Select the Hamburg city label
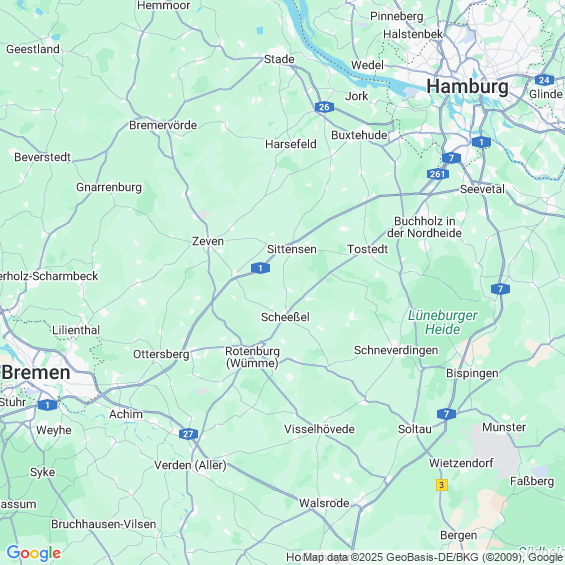The height and width of the screenshot is (565, 565). (x=467, y=87)
